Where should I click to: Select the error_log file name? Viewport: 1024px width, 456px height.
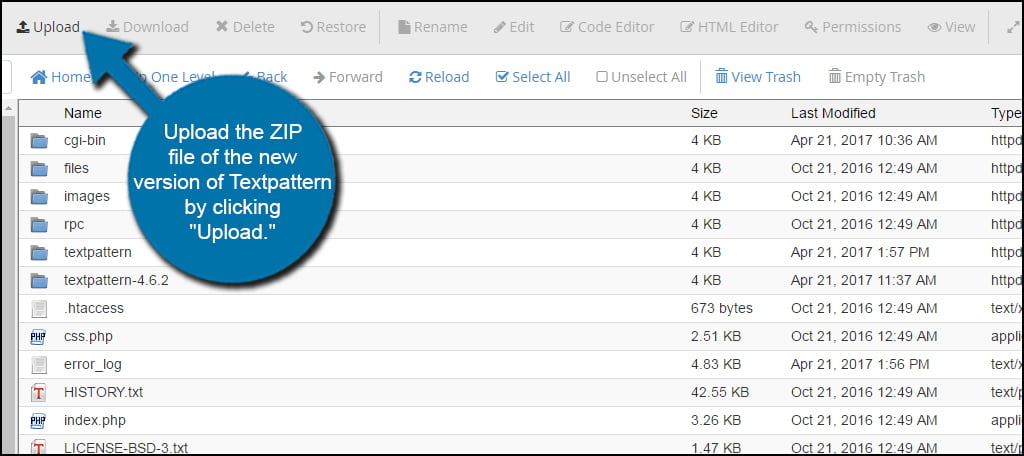[x=93, y=365]
